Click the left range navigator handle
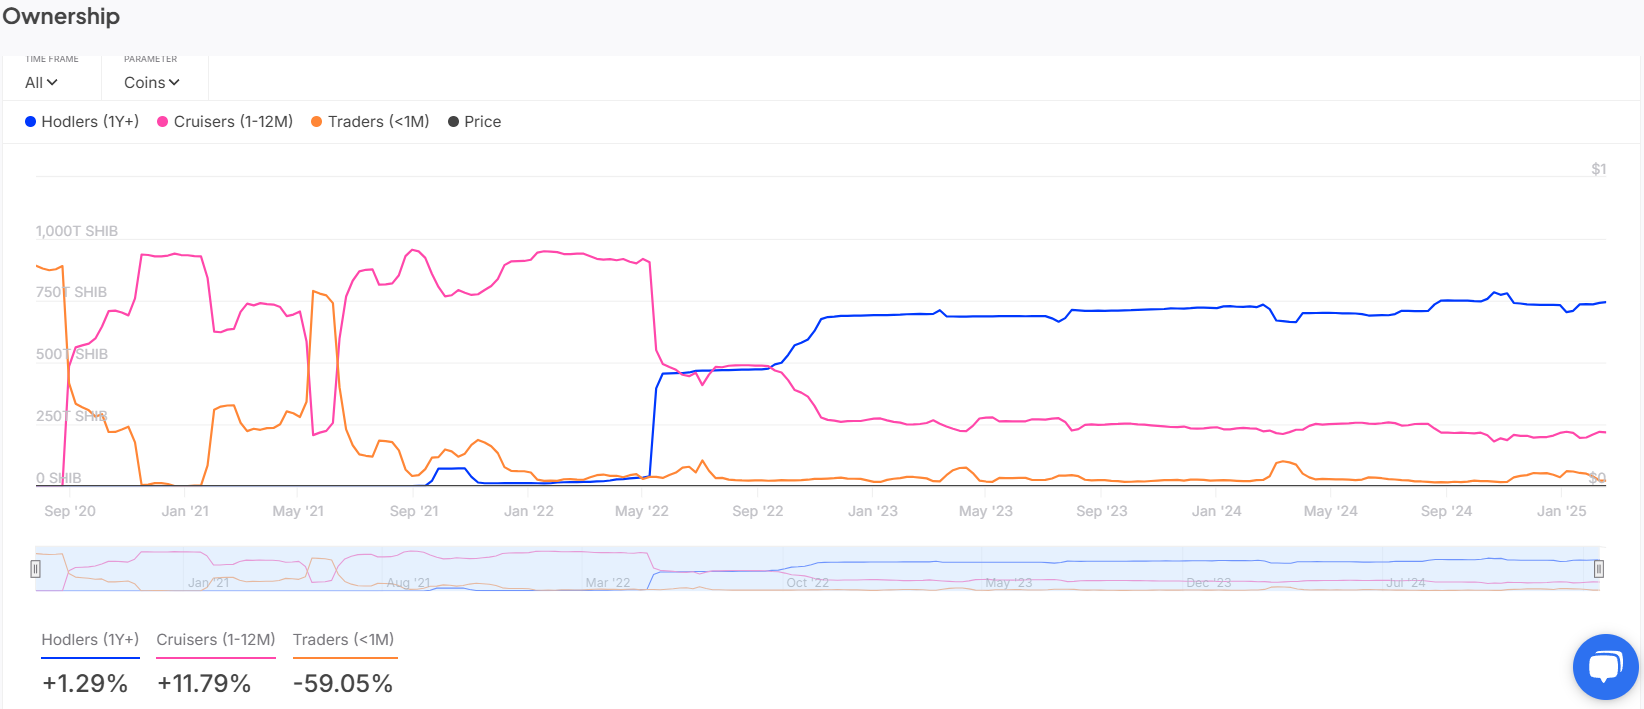The image size is (1644, 709). tap(35, 569)
